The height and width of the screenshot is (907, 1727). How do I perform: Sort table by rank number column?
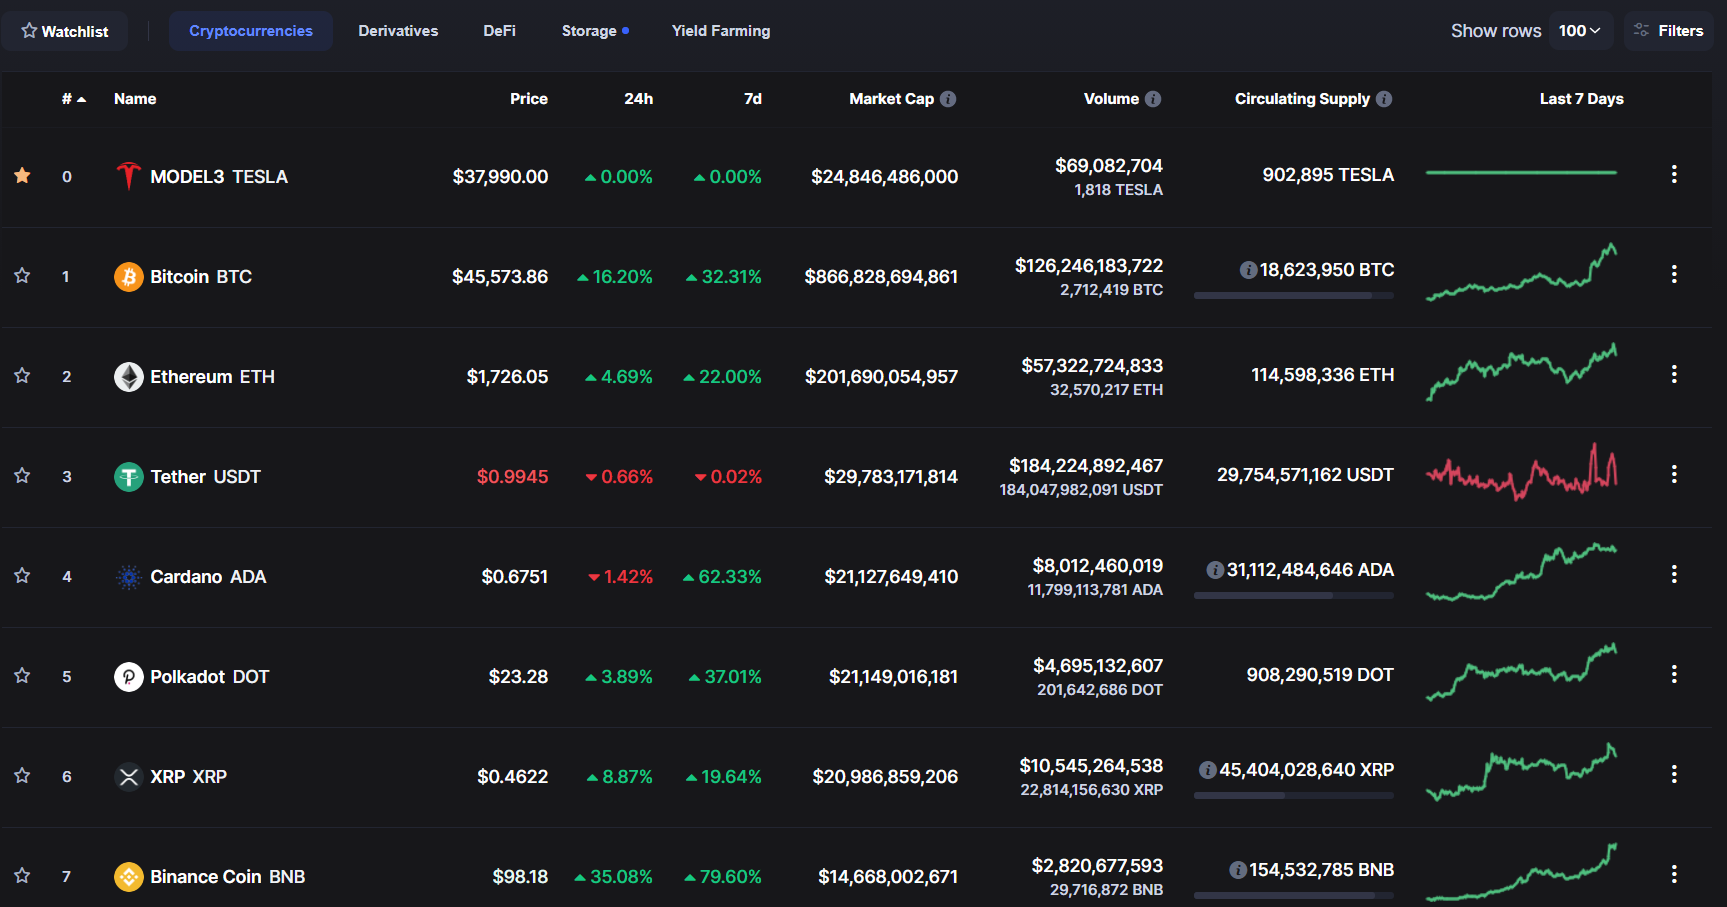74,99
